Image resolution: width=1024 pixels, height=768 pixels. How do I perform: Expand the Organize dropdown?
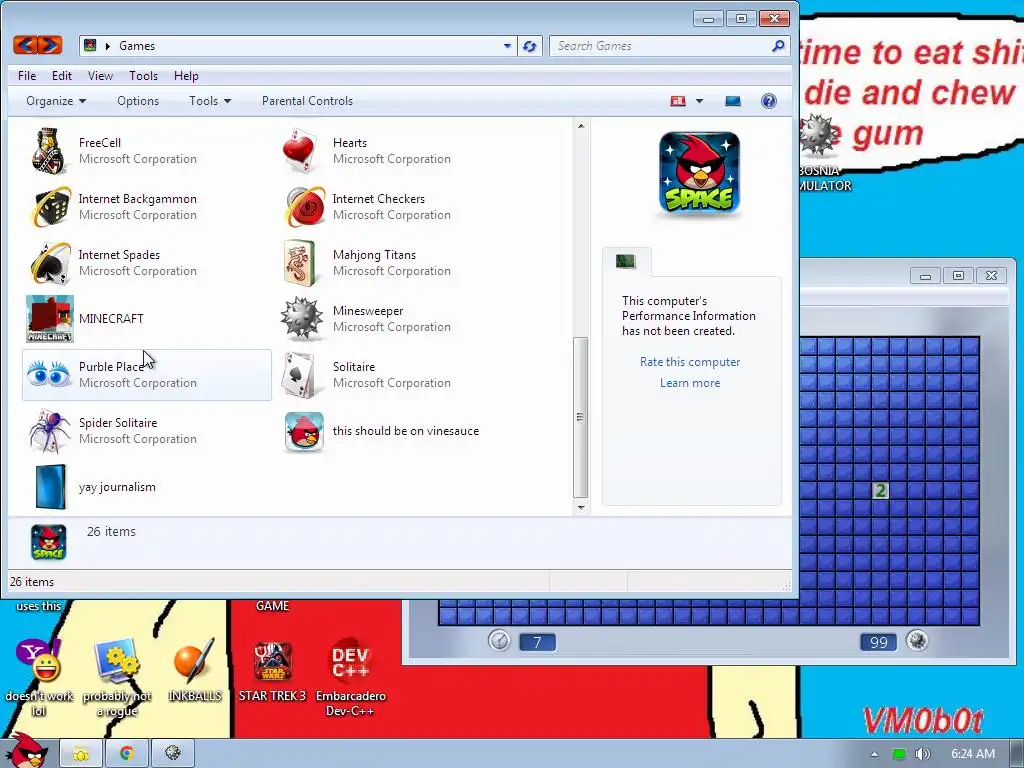click(x=56, y=101)
